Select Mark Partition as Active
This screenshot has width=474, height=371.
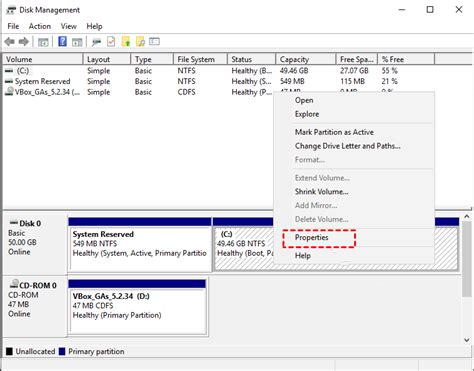(334, 132)
